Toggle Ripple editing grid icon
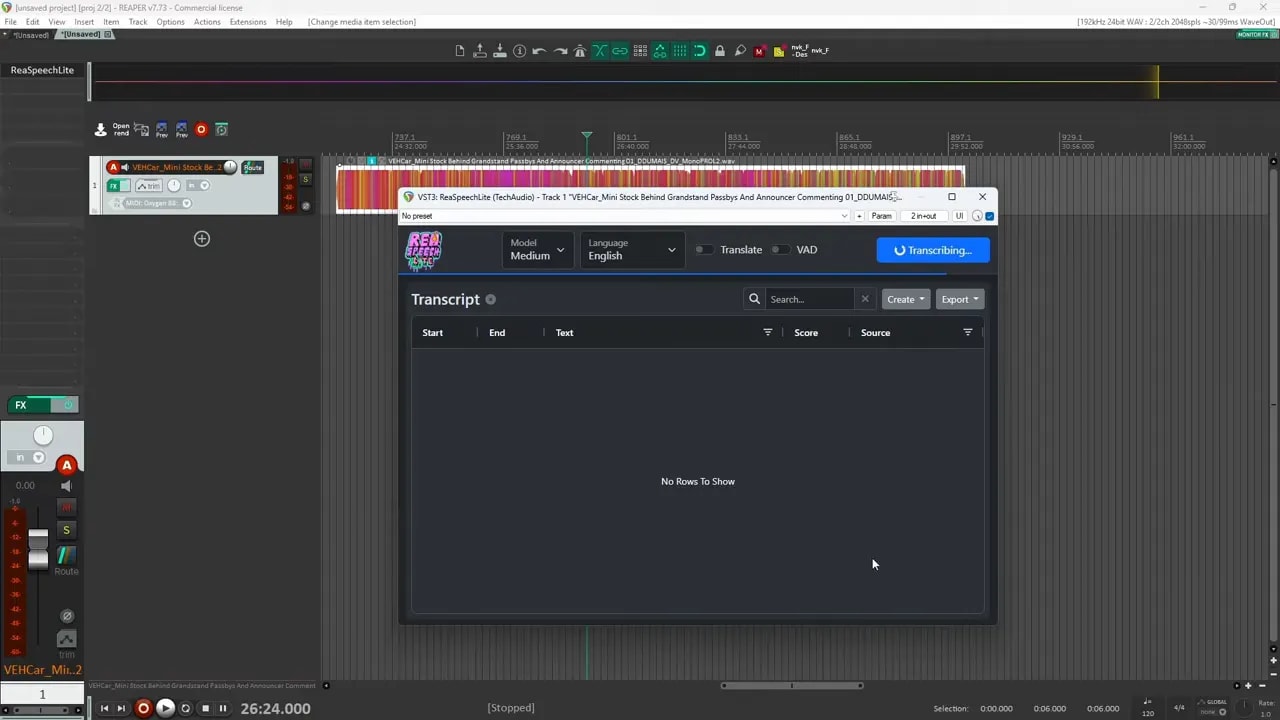 [x=640, y=51]
